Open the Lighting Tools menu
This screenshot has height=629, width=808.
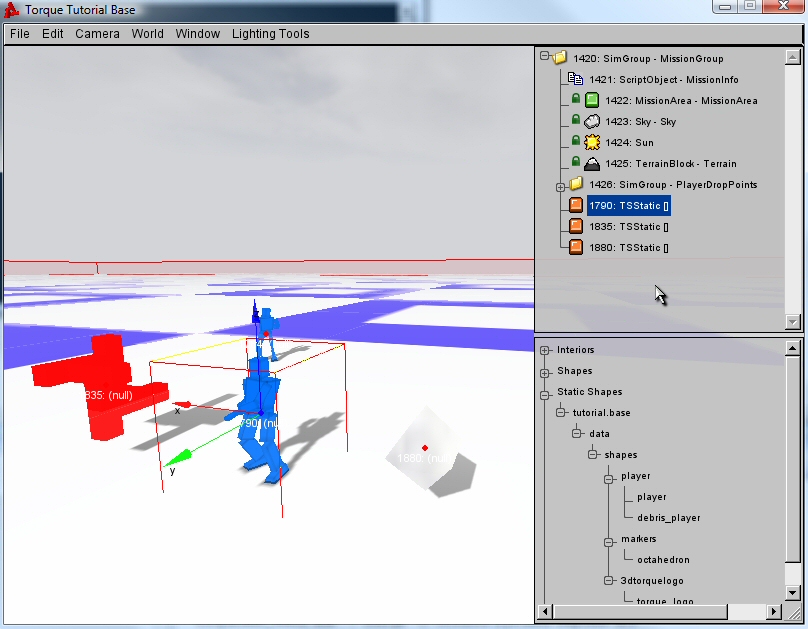pos(270,34)
